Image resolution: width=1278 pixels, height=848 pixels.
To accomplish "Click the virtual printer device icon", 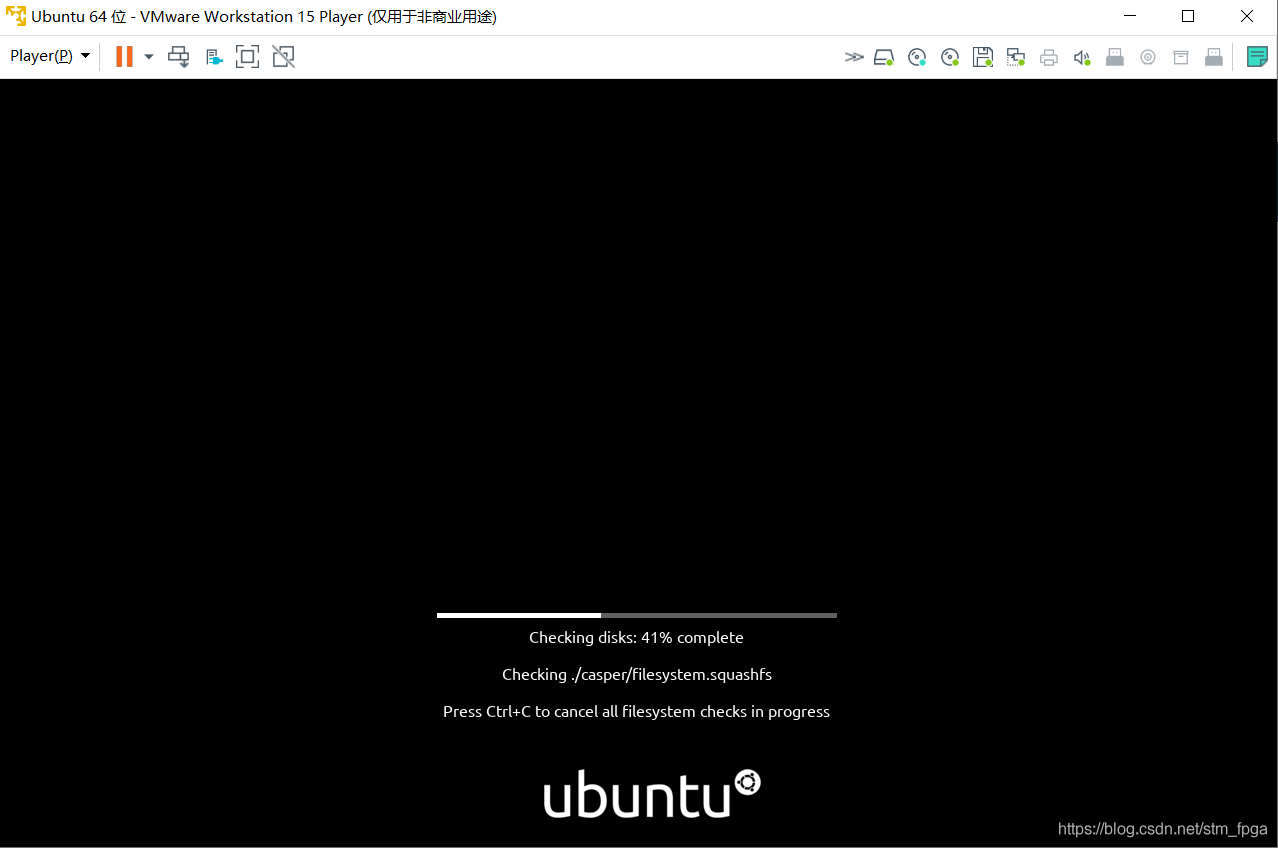I will point(1049,56).
